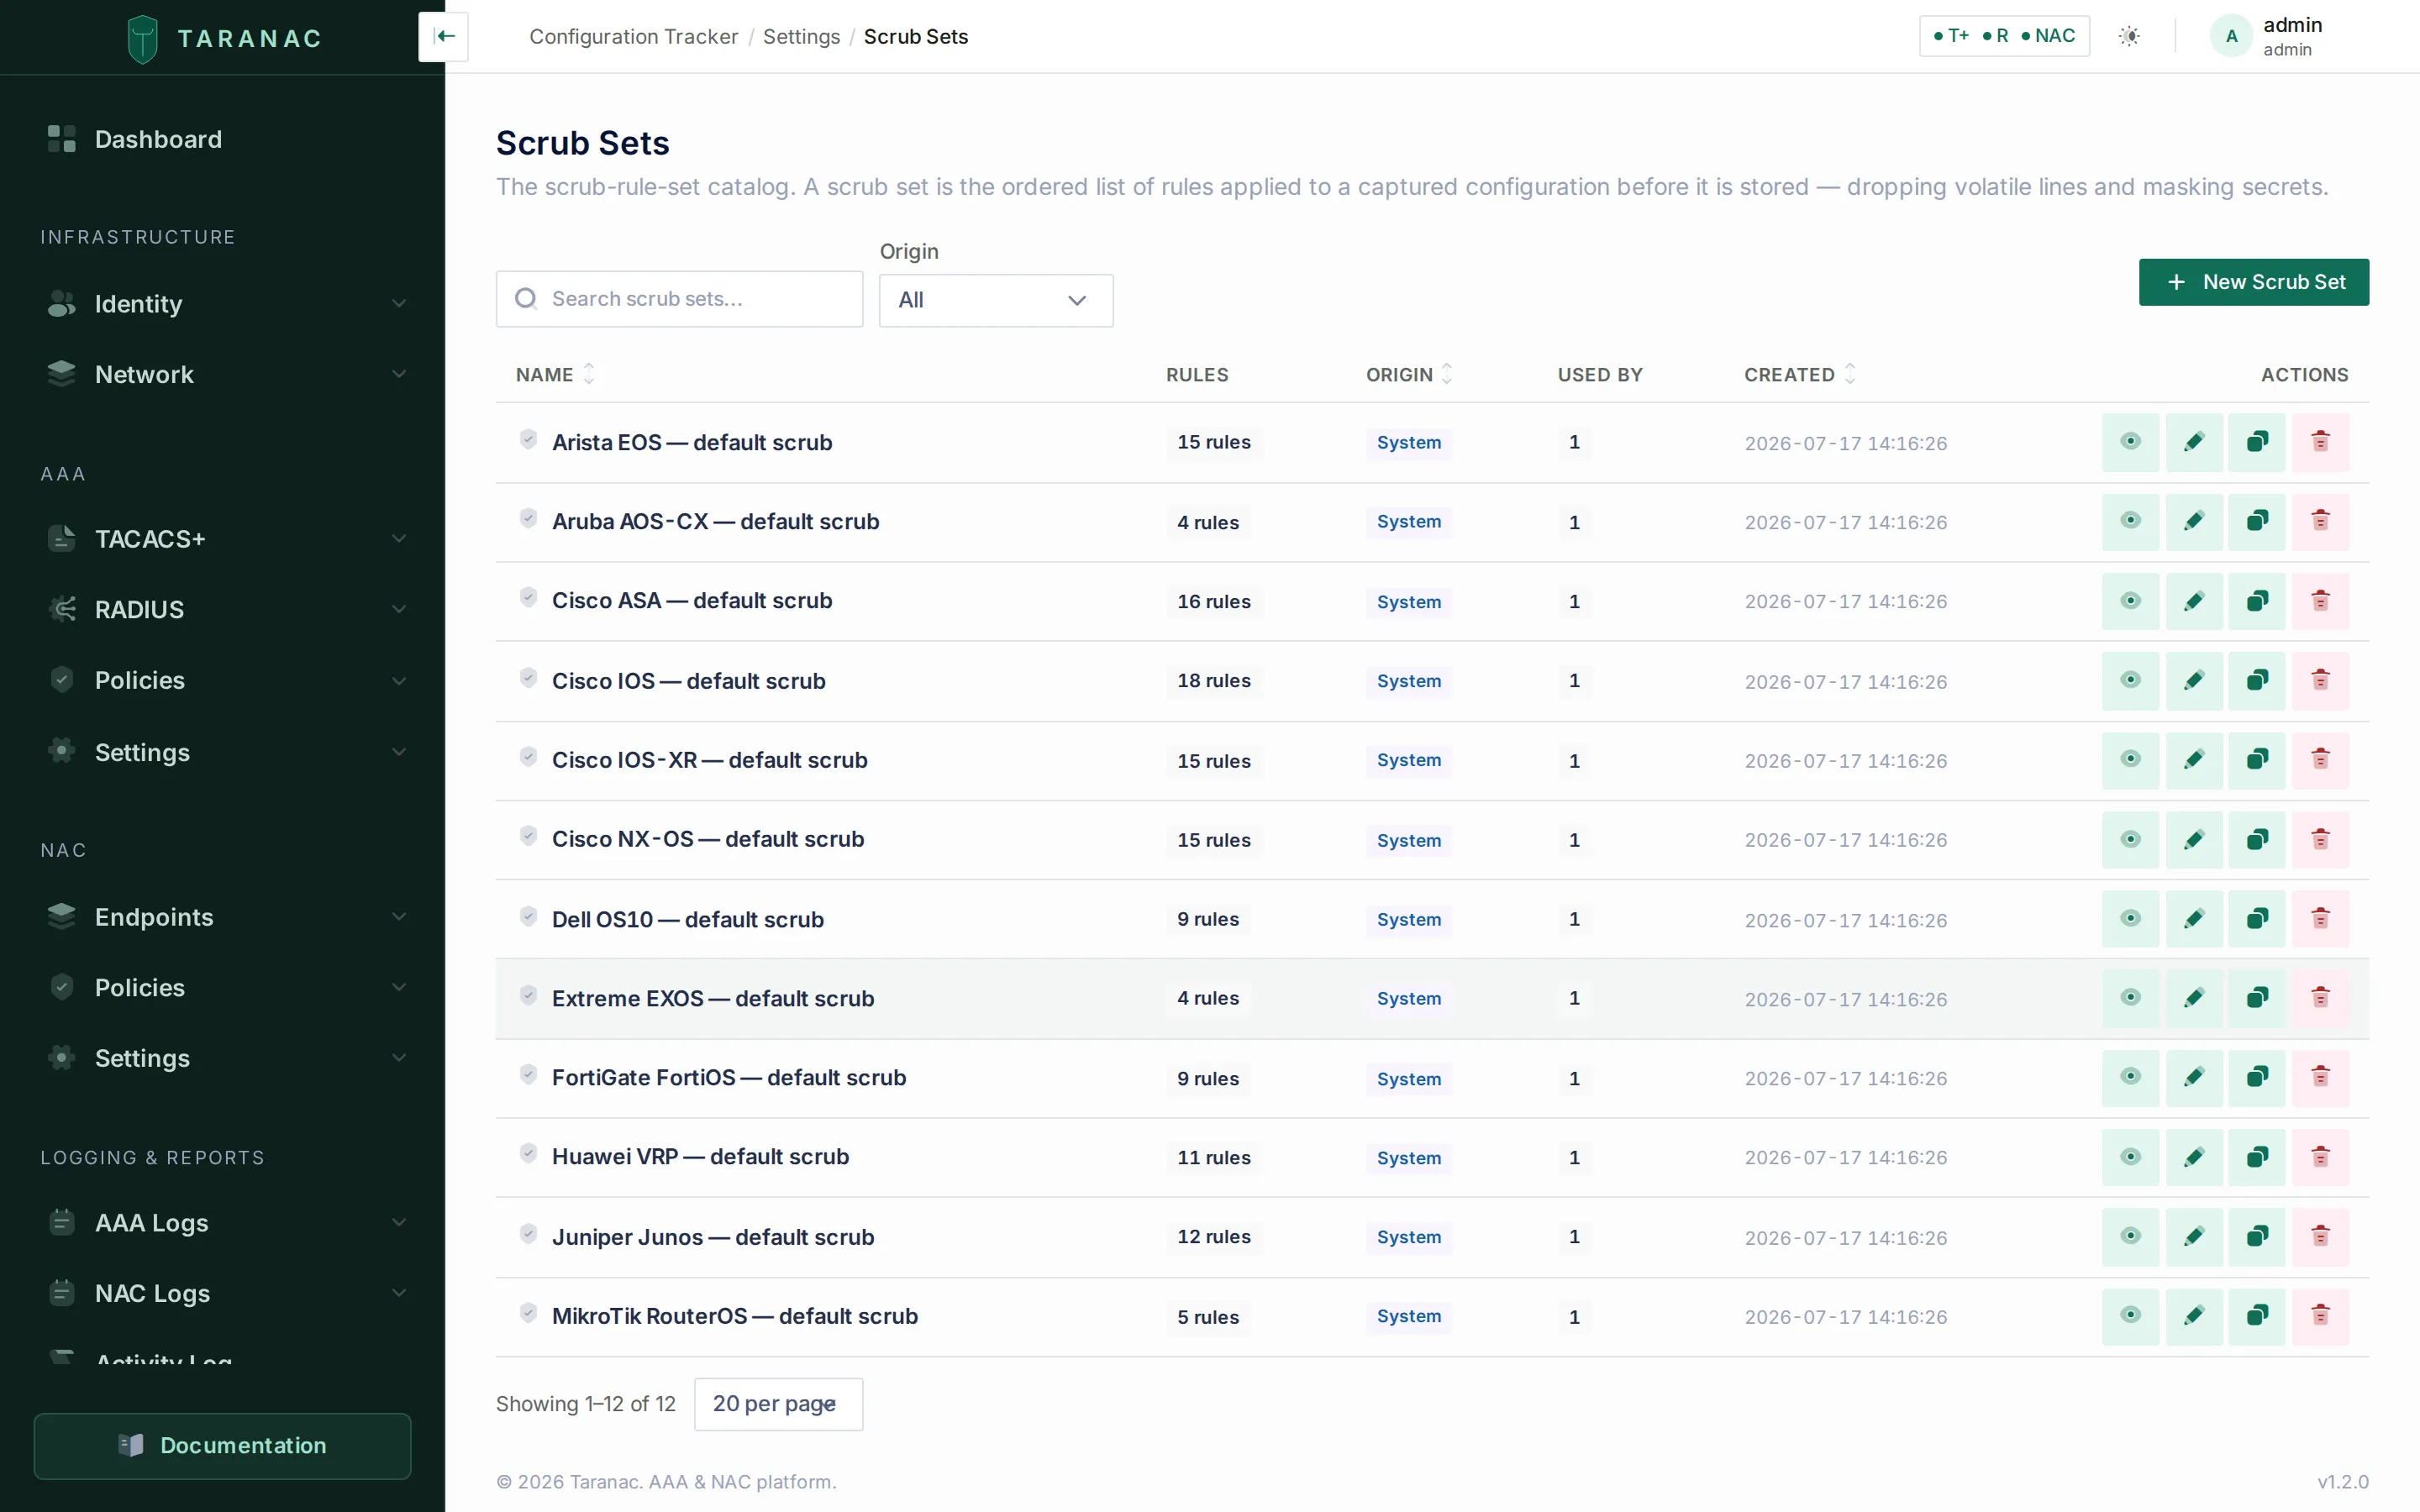The height and width of the screenshot is (1512, 2420).
Task: Edit the Cisco IOS default scrub
Action: click(x=2194, y=681)
